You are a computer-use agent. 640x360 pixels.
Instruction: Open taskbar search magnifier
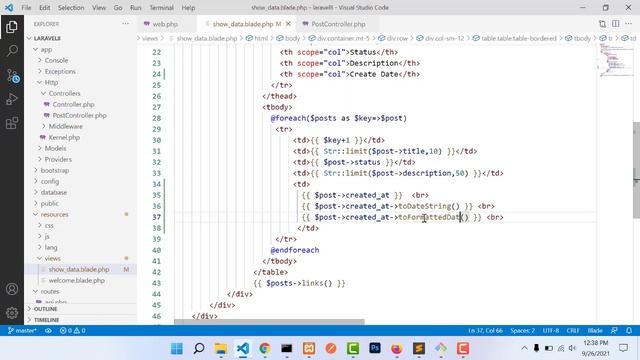point(199,349)
